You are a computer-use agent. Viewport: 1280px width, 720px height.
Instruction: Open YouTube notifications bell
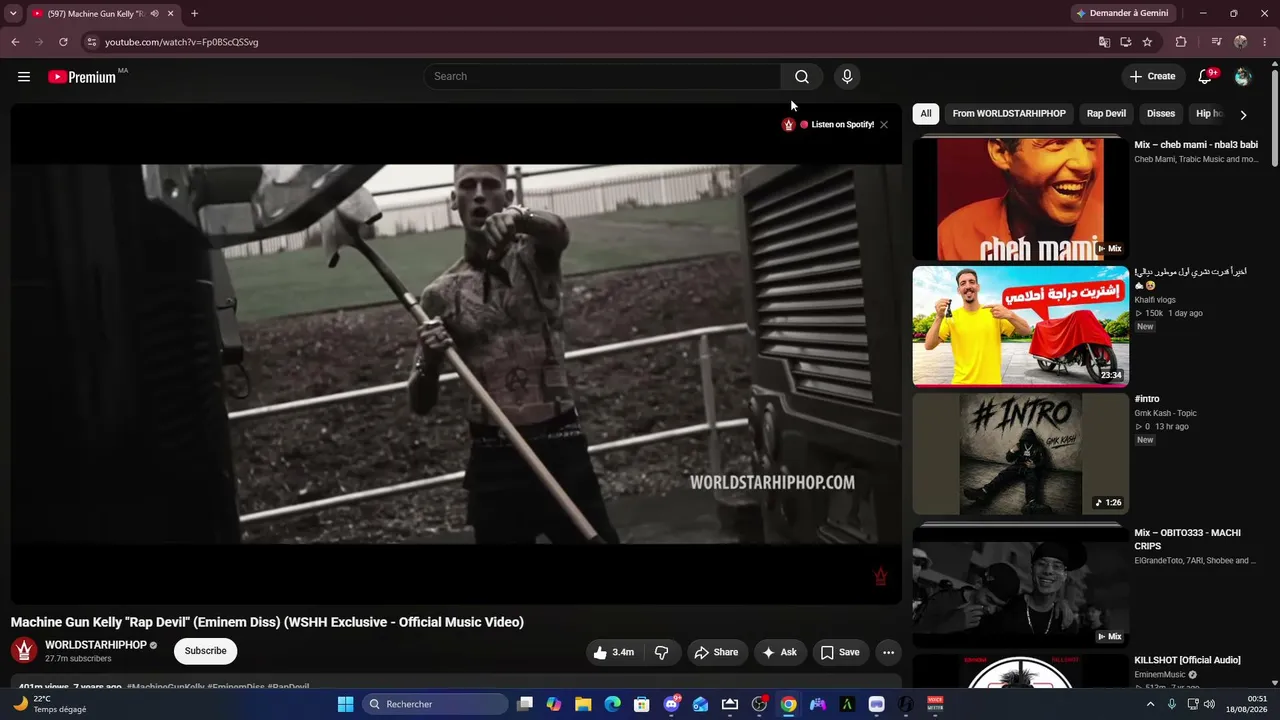(x=1205, y=77)
